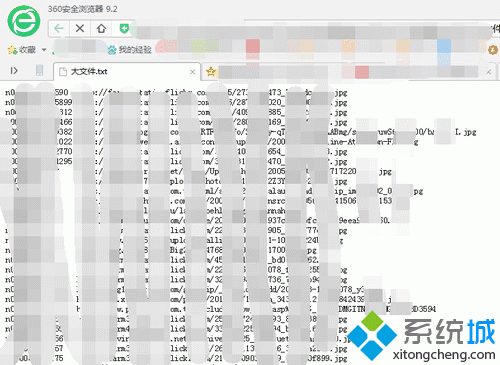Close the second browser tab
This screenshot has height=365, width=500.
point(489,72)
